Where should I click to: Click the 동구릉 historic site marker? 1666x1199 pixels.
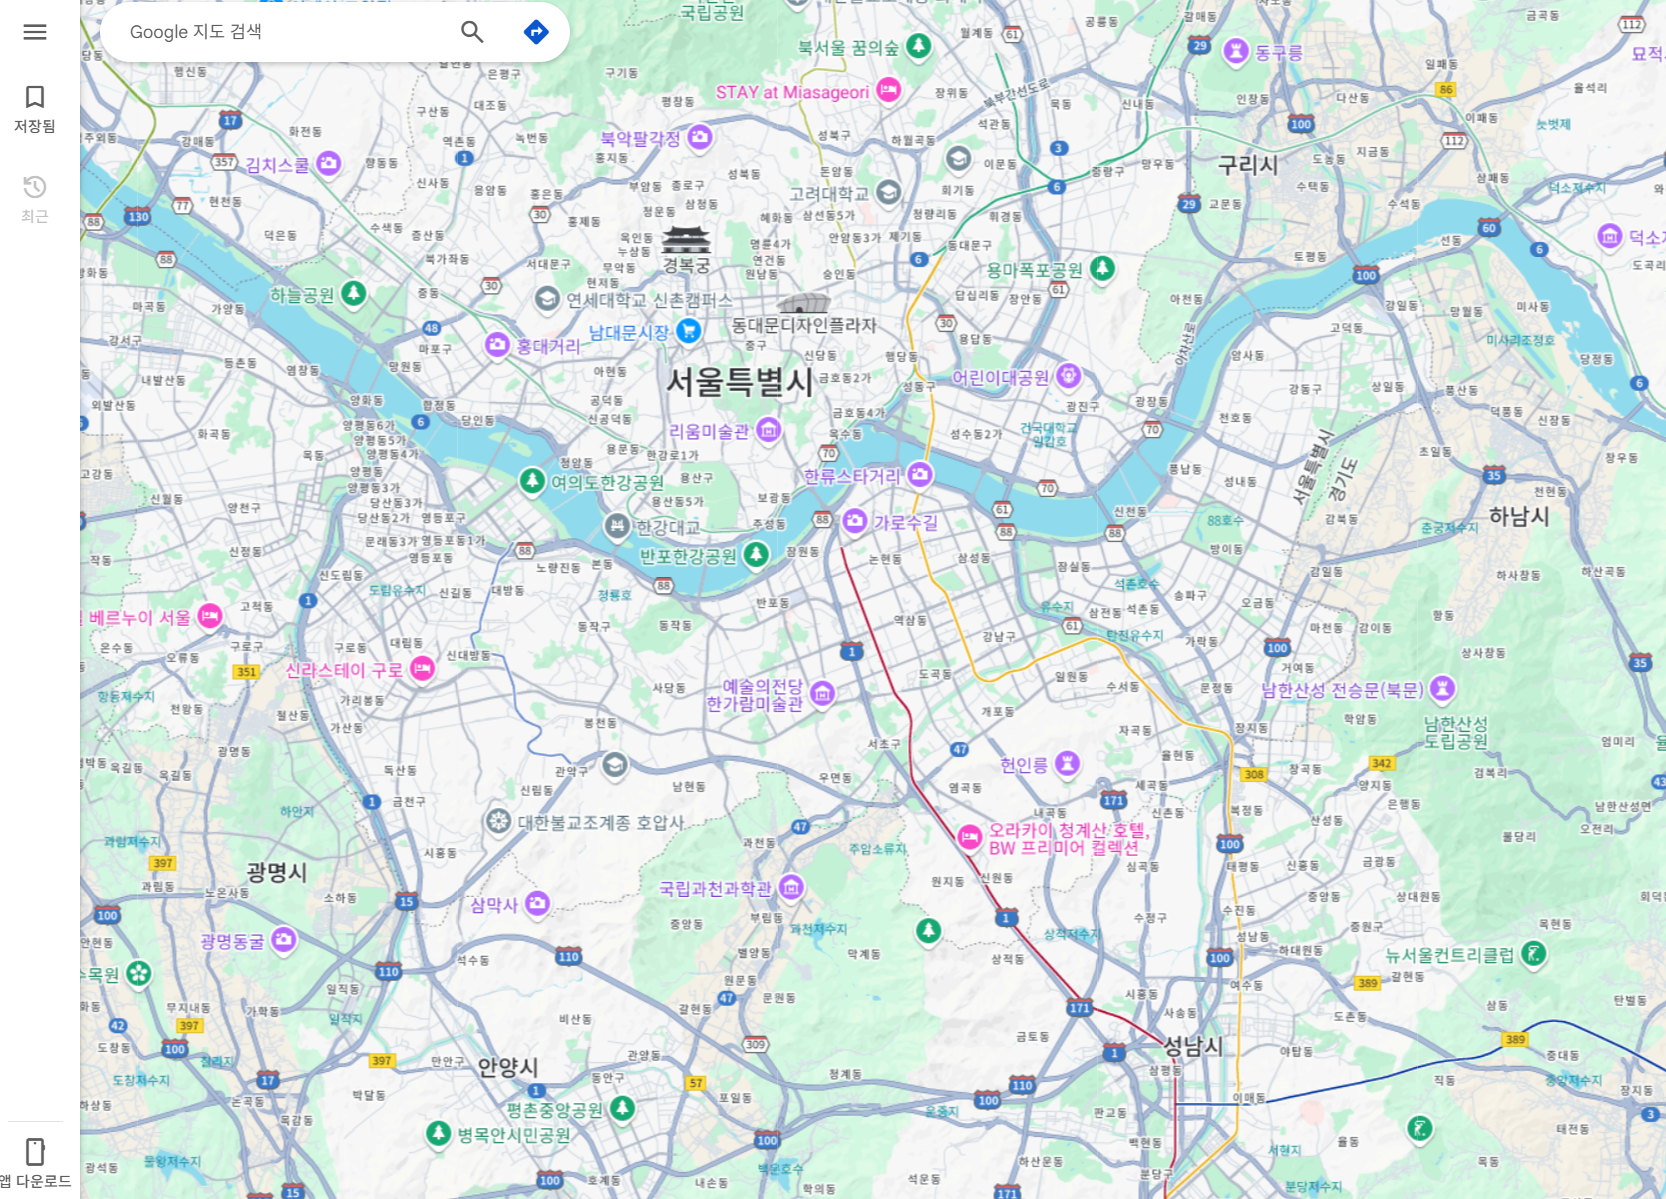pyautogui.click(x=1236, y=51)
